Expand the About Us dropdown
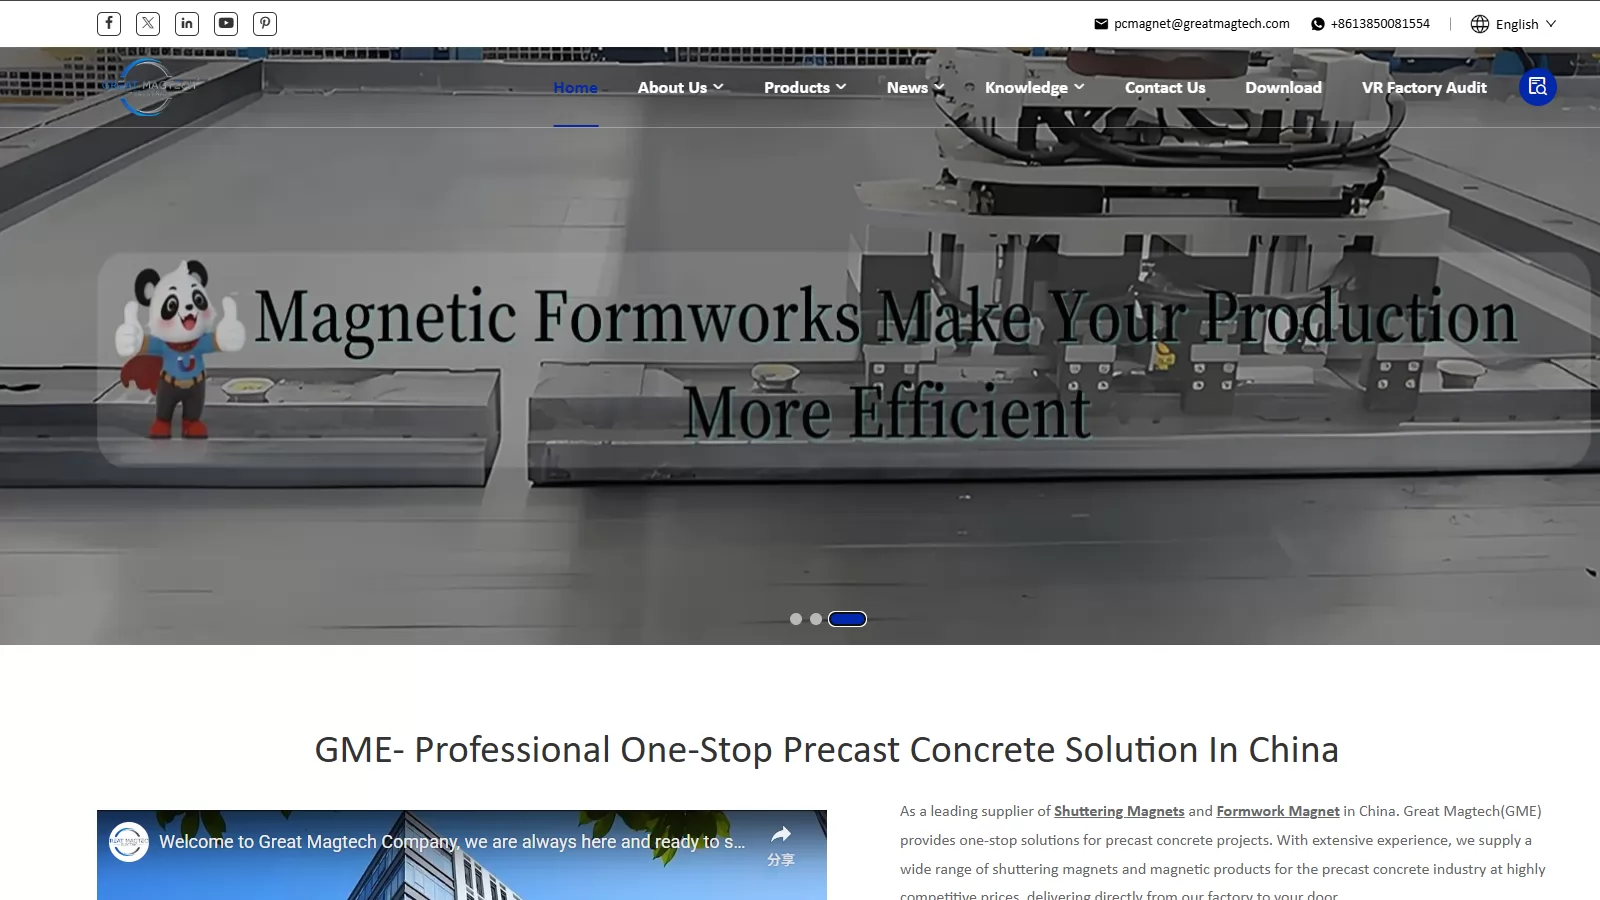Screen dimensions: 1600x900 (x=680, y=88)
